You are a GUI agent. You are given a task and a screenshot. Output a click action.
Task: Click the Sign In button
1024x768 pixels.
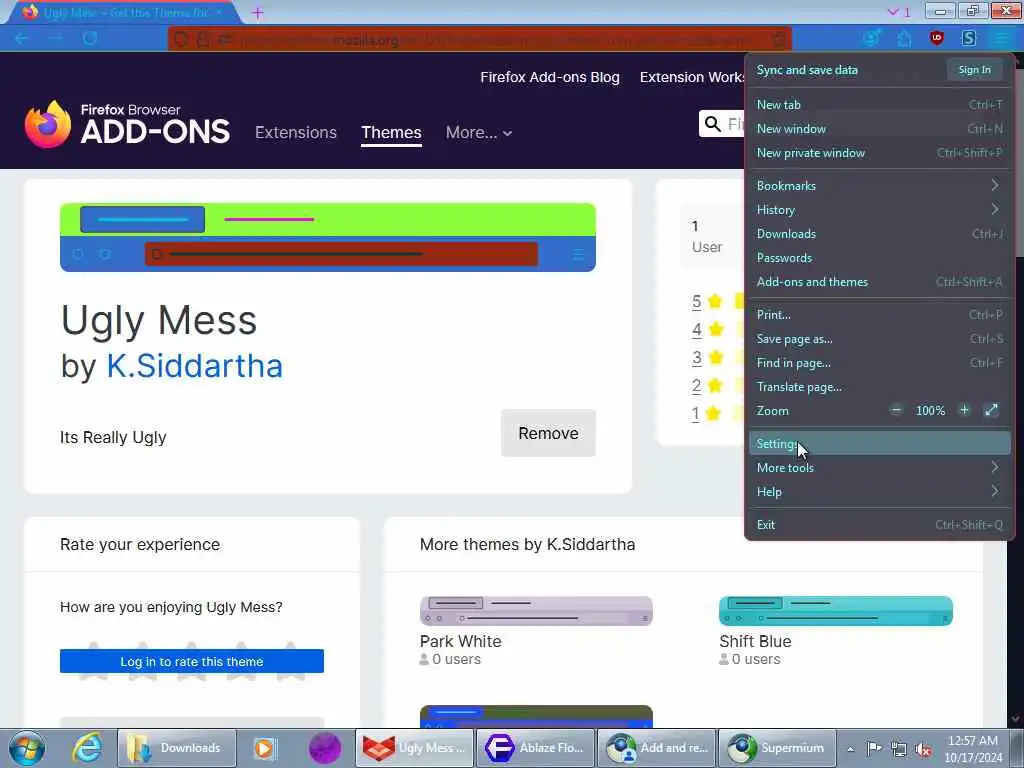pos(974,70)
